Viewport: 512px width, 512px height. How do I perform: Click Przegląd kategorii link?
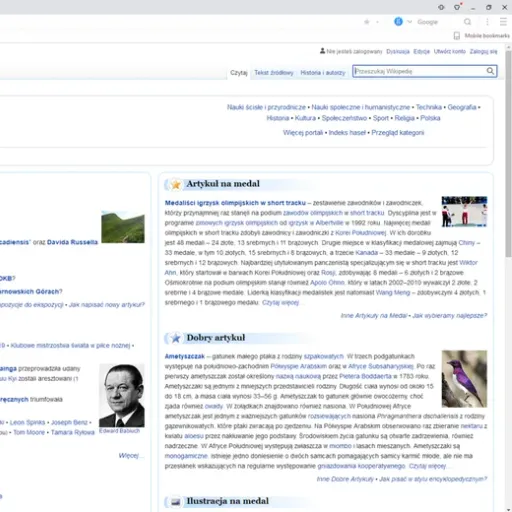pyautogui.click(x=398, y=133)
